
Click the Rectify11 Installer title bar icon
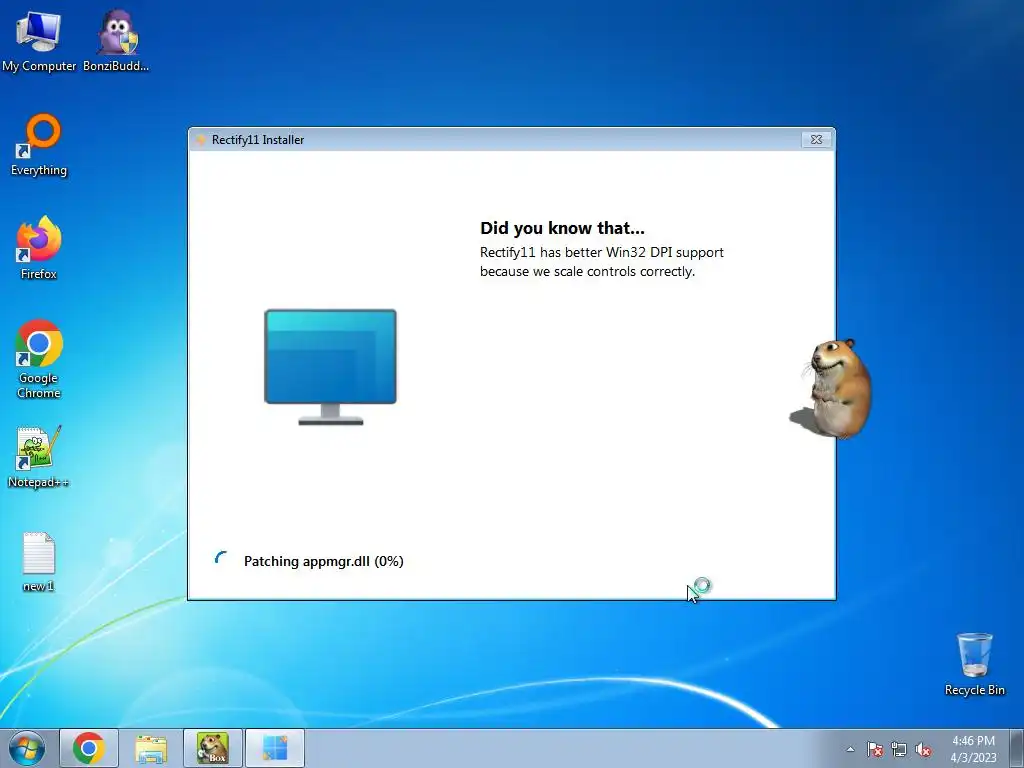click(200, 140)
